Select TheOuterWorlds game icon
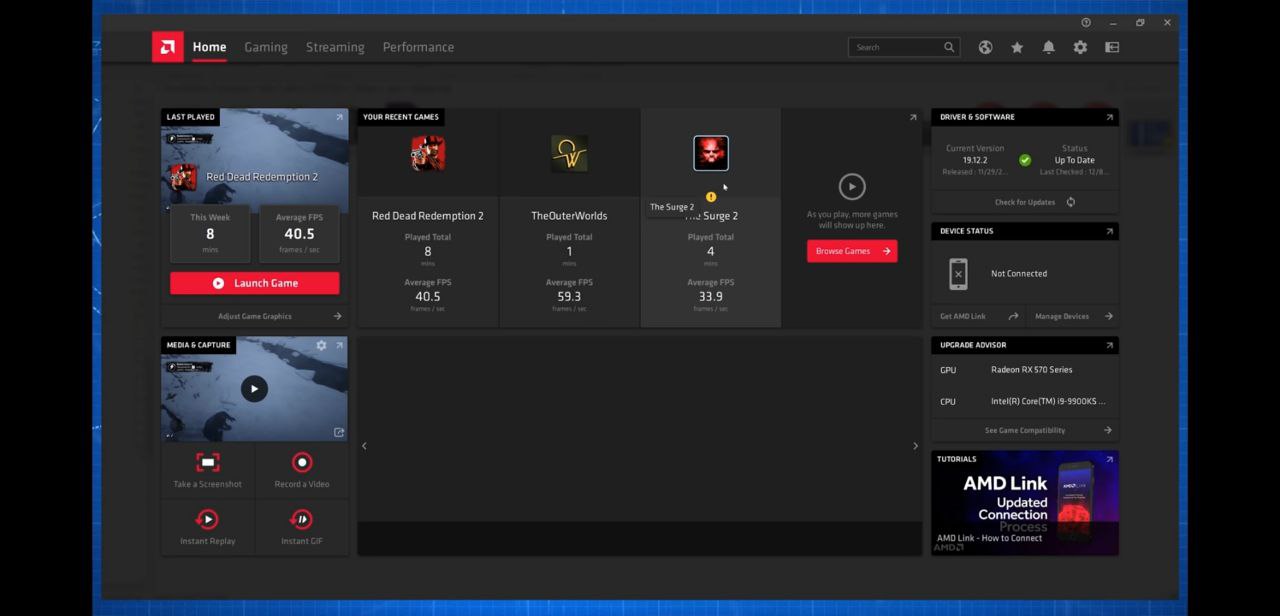This screenshot has width=1280, height=616. (x=569, y=154)
